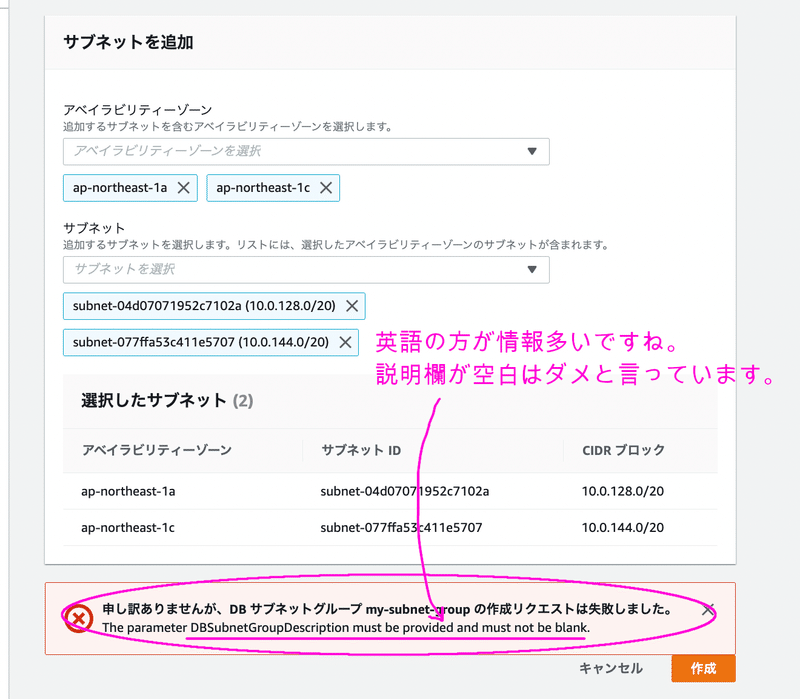
Task: Dismiss the error alert banner
Action: (x=708, y=609)
